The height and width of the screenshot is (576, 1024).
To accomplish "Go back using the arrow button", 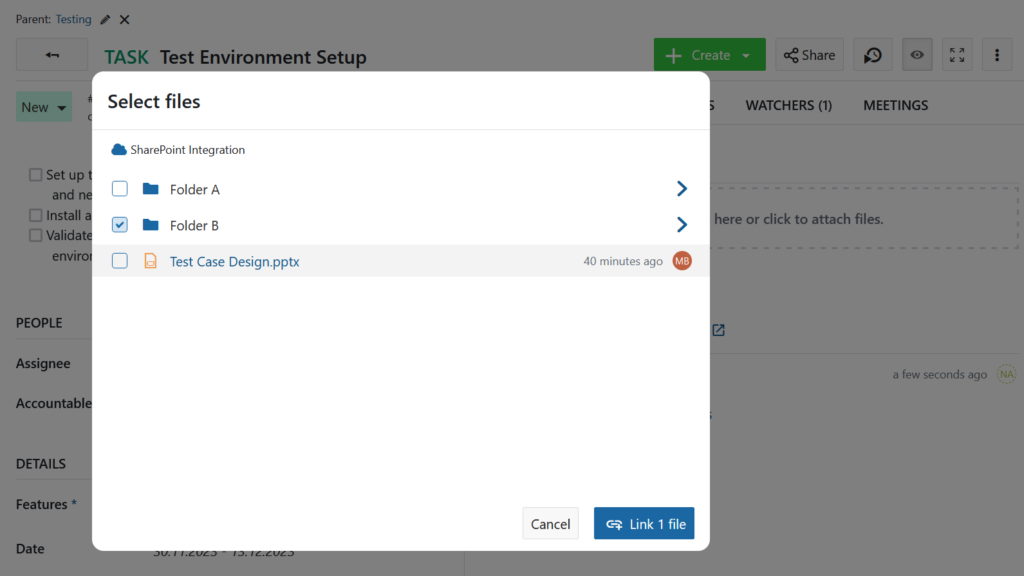I will coord(51,54).
